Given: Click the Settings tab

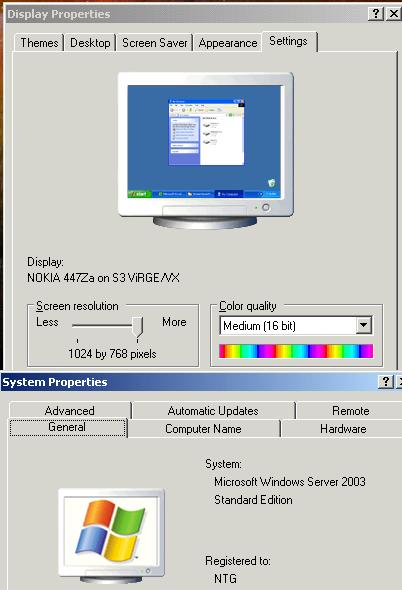Looking at the screenshot, I should tap(289, 41).
